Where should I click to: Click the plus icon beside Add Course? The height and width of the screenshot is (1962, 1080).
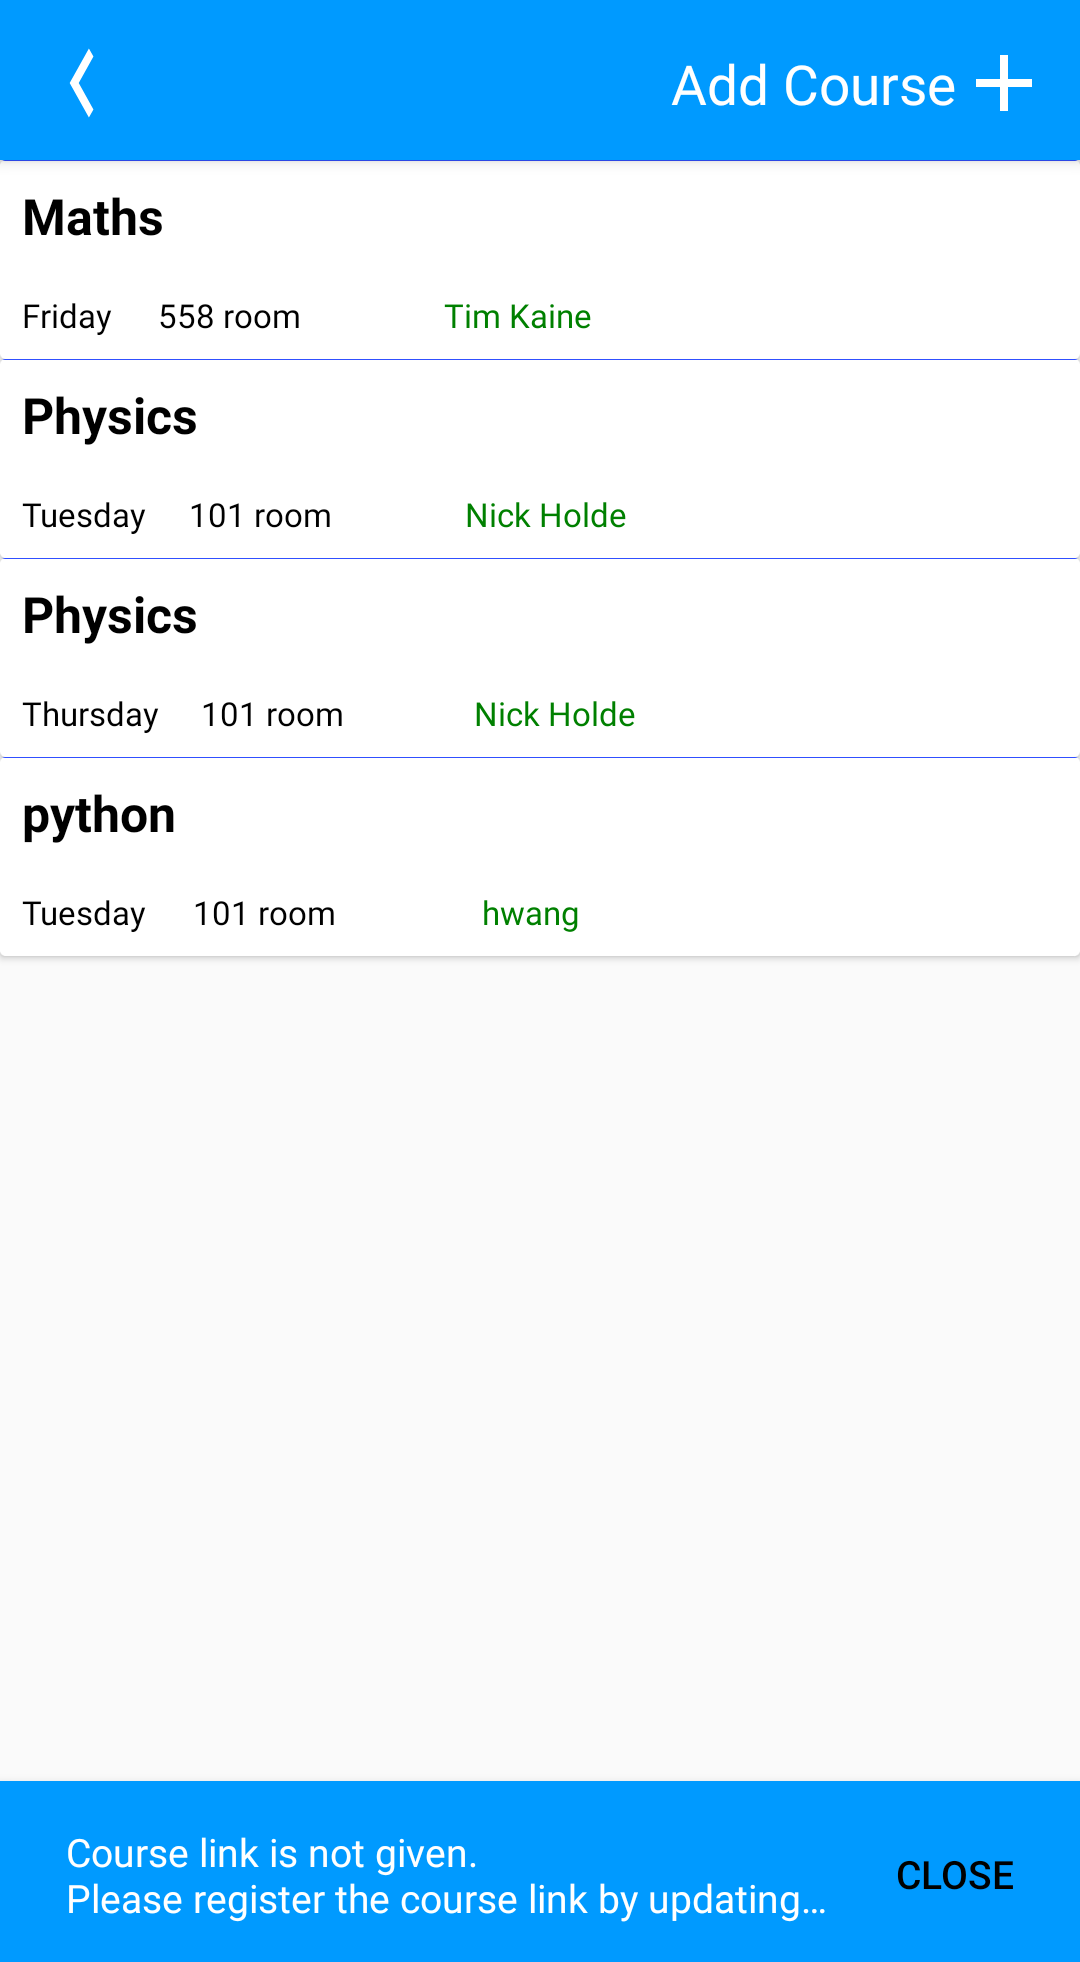(x=1004, y=84)
